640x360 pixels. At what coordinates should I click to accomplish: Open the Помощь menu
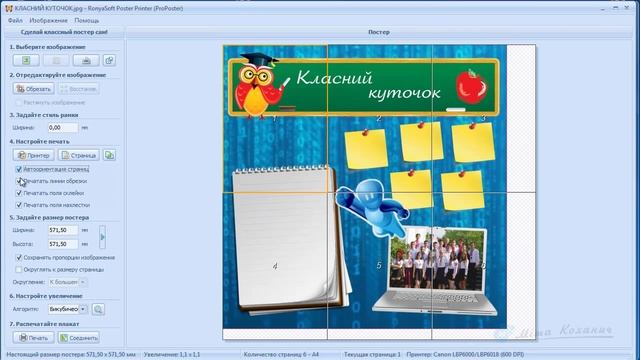point(87,20)
